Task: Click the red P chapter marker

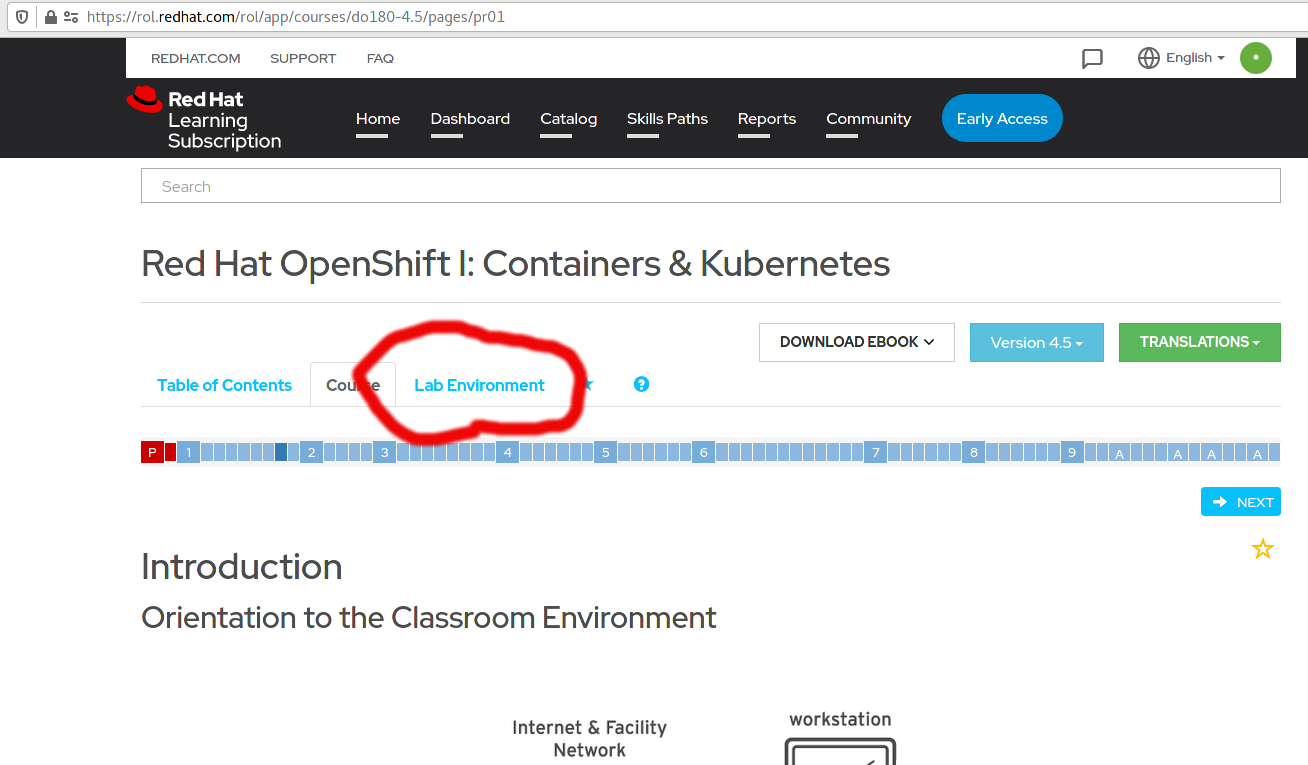Action: [151, 452]
